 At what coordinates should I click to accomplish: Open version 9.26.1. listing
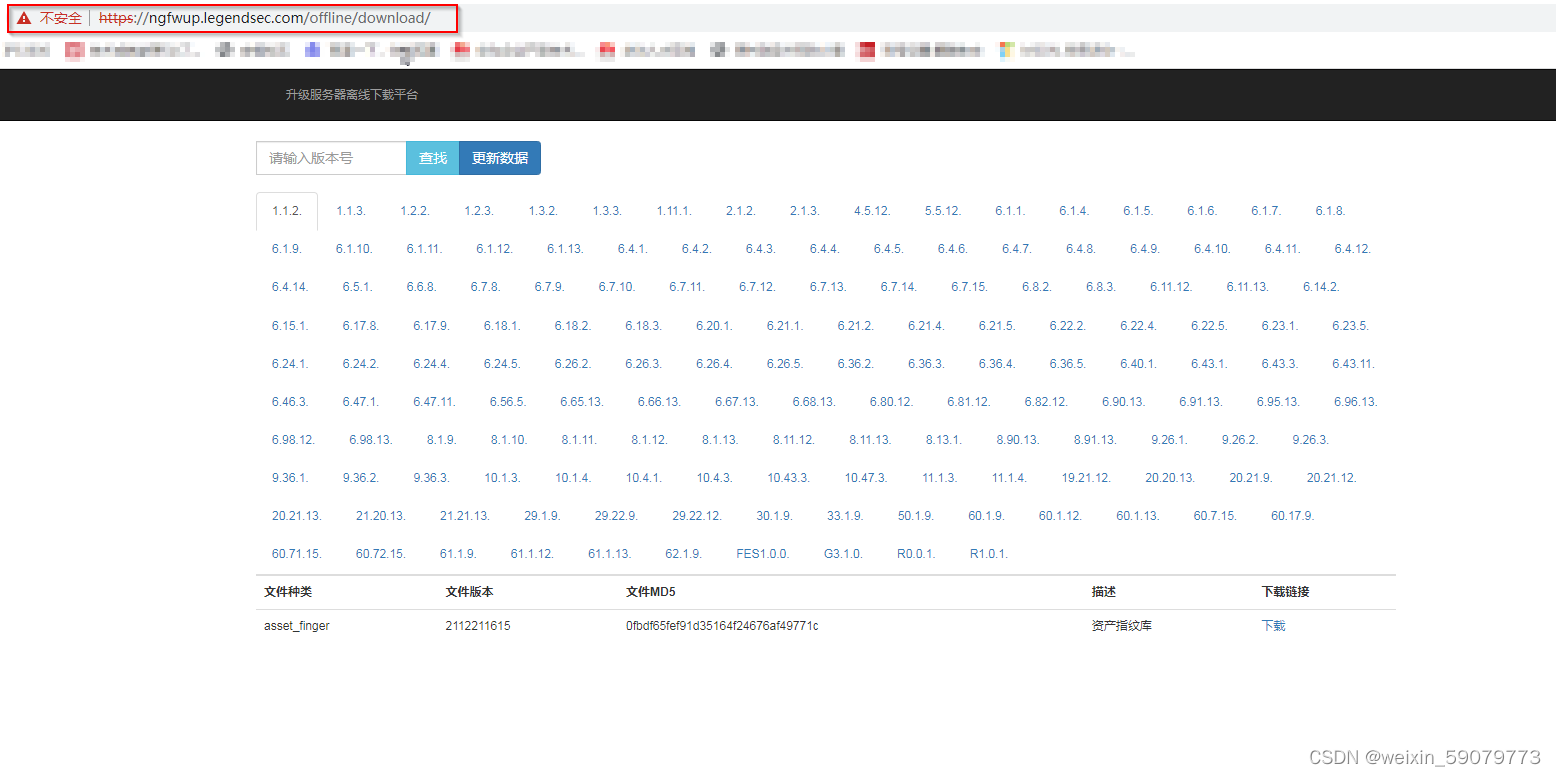click(x=1170, y=439)
